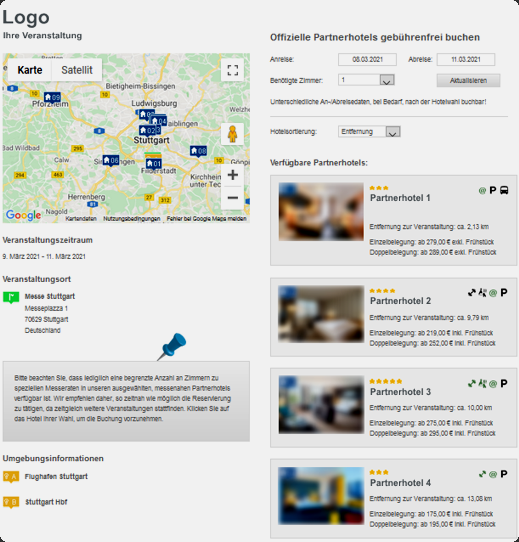Zoom in the map with plus button
This screenshot has height=542, width=519.
[233, 175]
